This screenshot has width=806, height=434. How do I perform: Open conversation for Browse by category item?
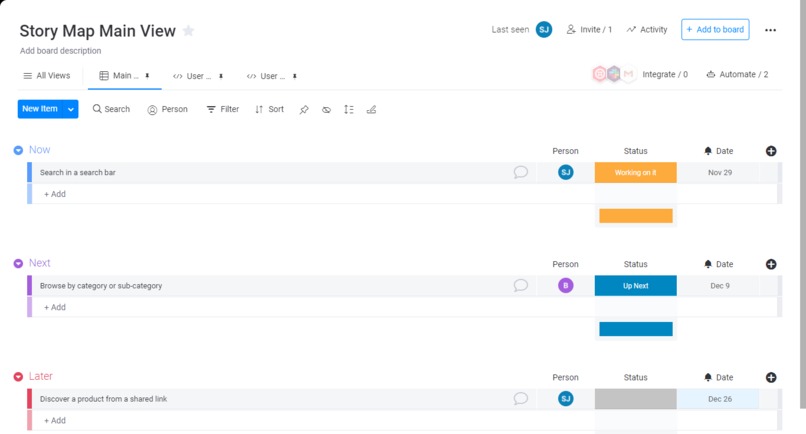(521, 285)
